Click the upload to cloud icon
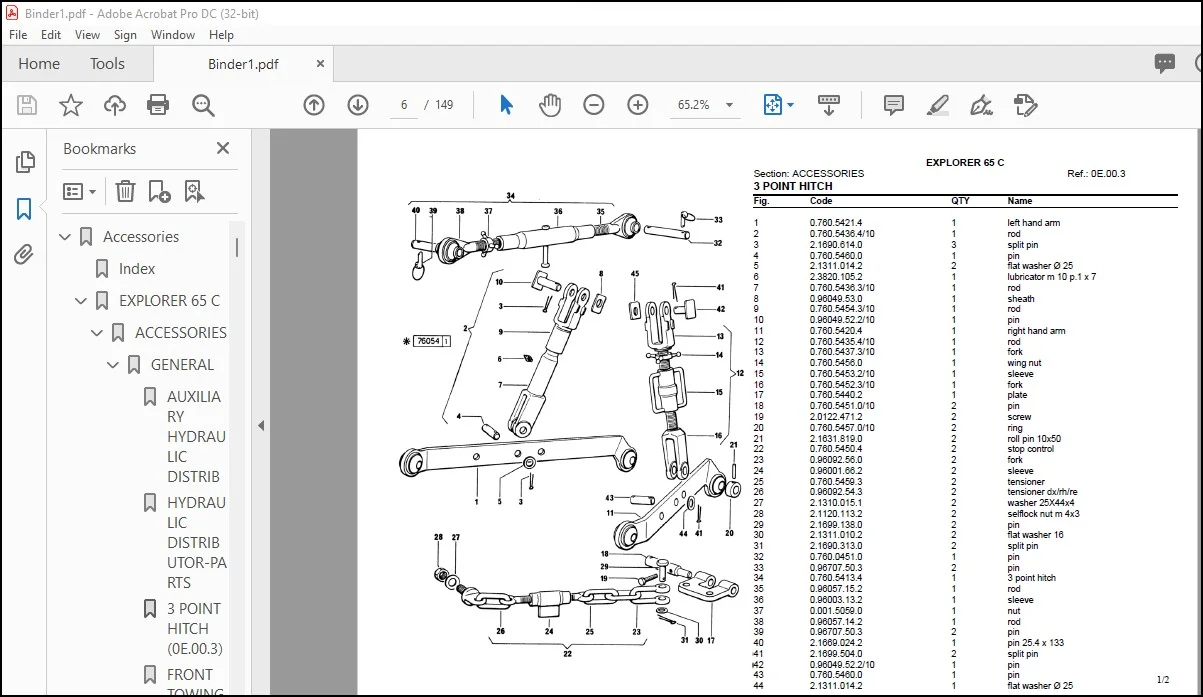The image size is (1203, 697). coord(115,105)
